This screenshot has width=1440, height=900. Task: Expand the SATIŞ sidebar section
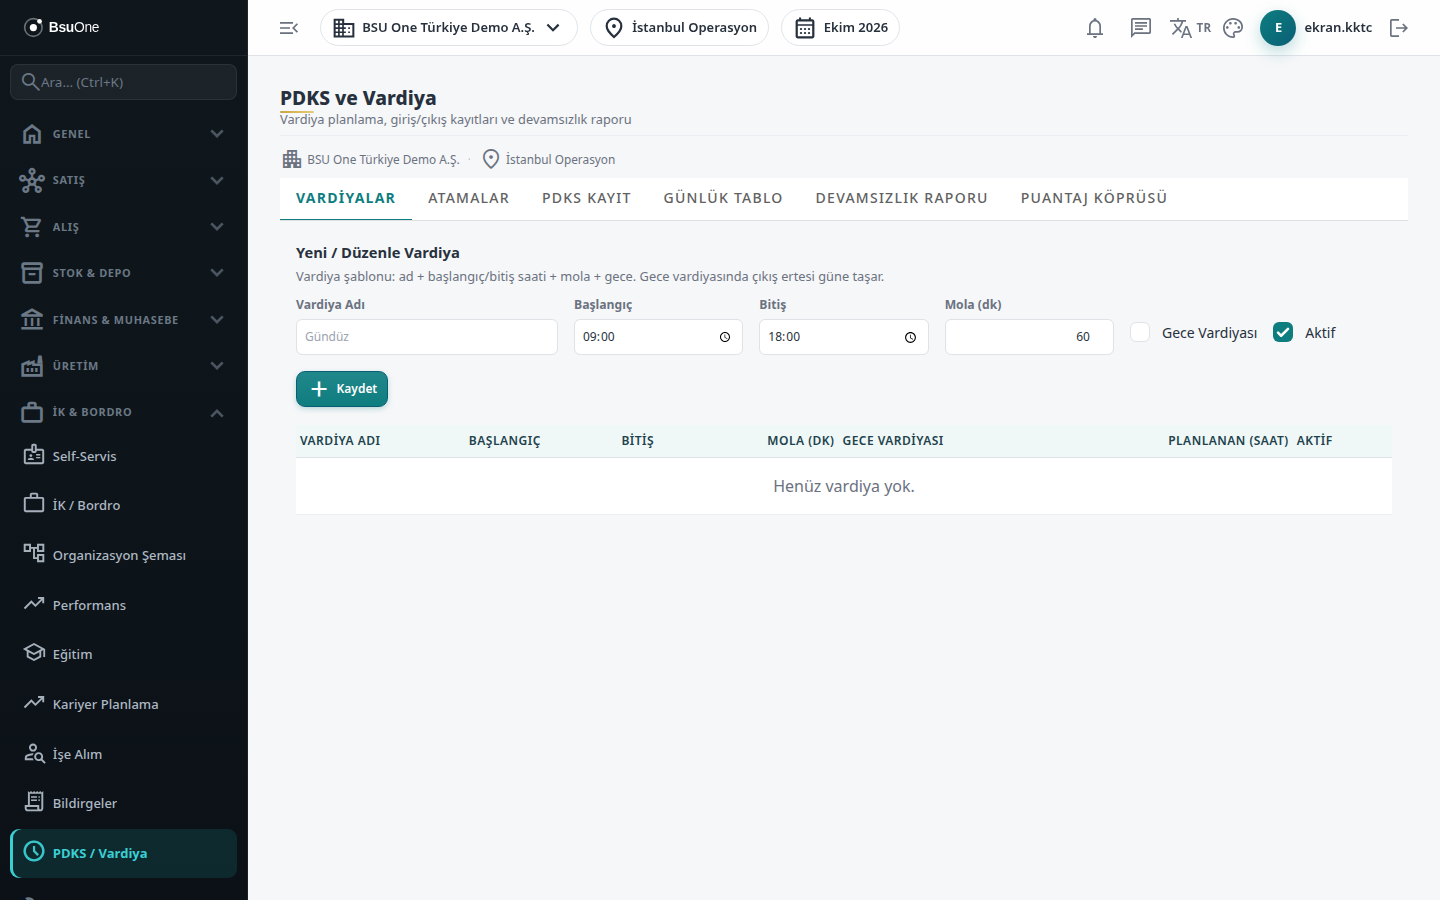coord(123,180)
